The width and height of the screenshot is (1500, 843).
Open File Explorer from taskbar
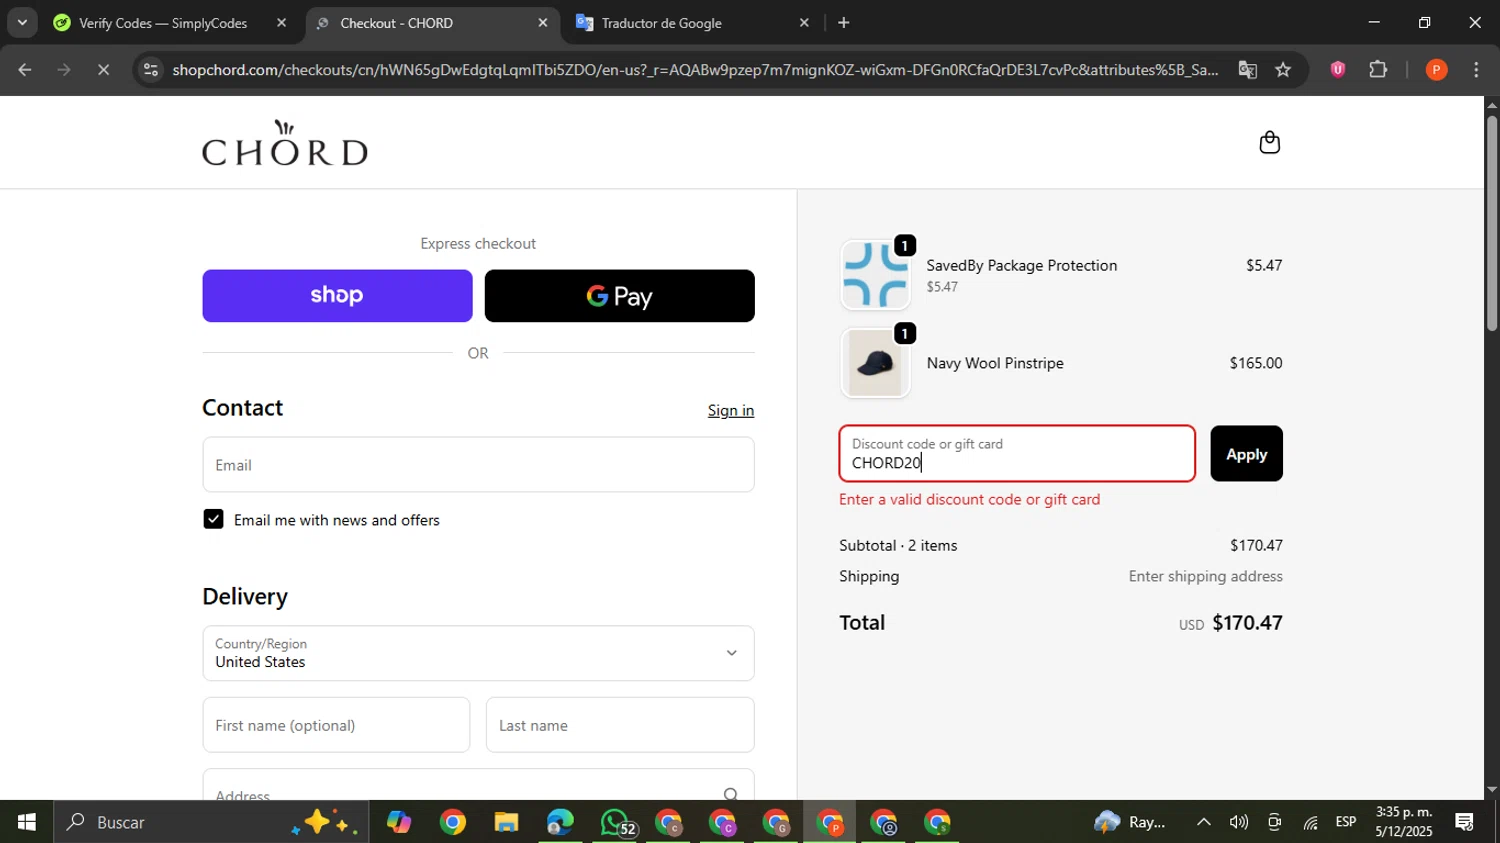pos(506,822)
